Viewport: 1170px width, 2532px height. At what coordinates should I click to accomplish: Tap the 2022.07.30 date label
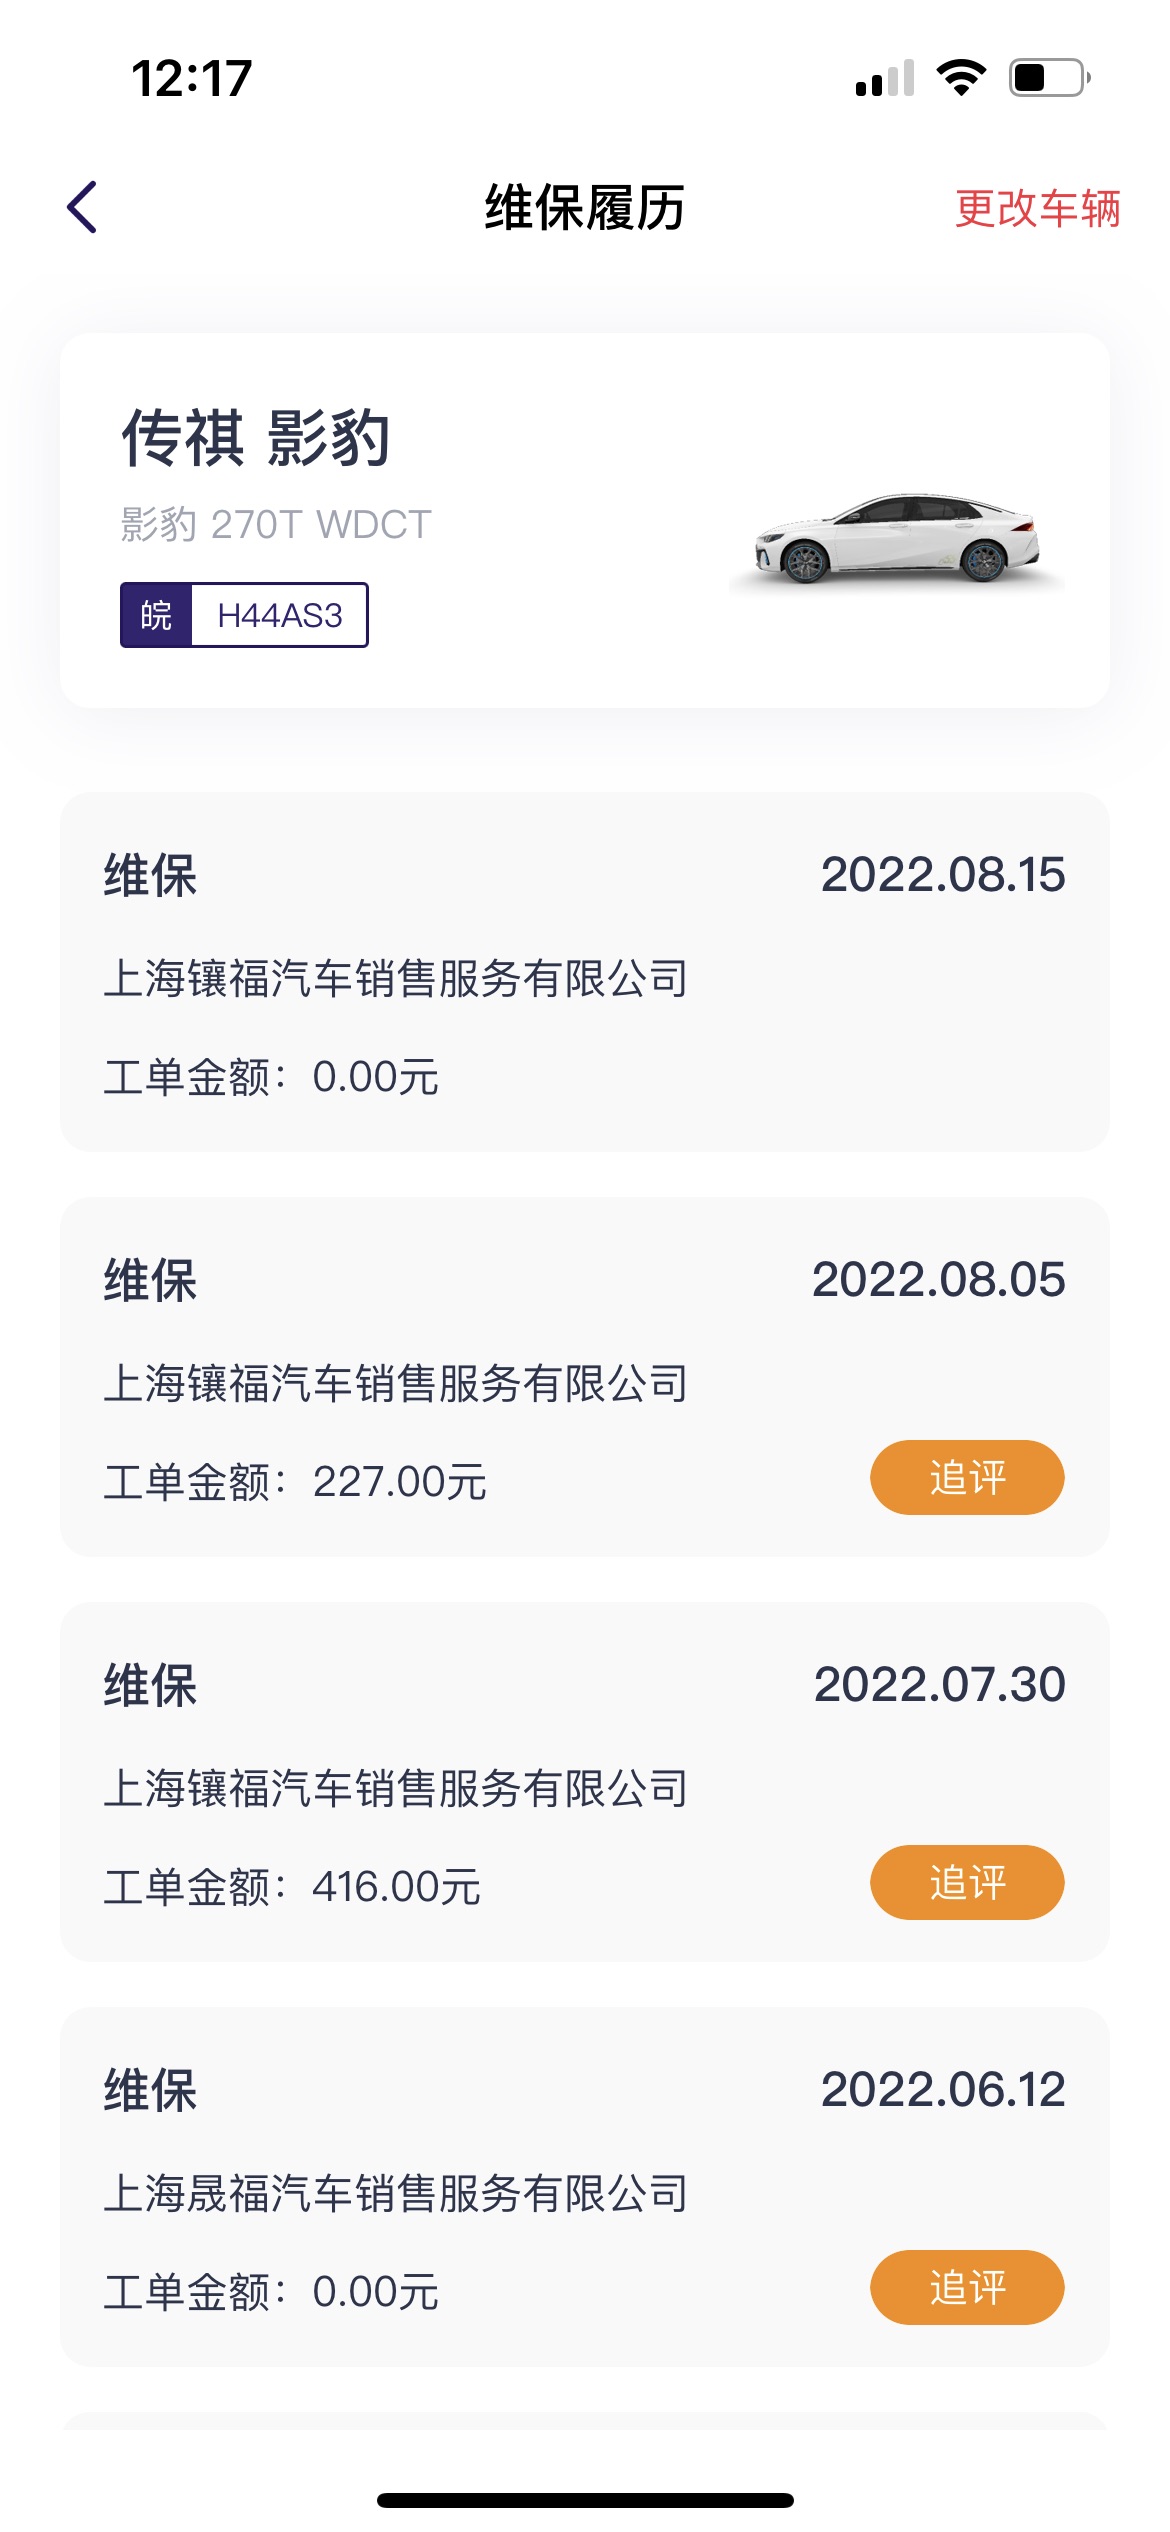click(939, 1685)
